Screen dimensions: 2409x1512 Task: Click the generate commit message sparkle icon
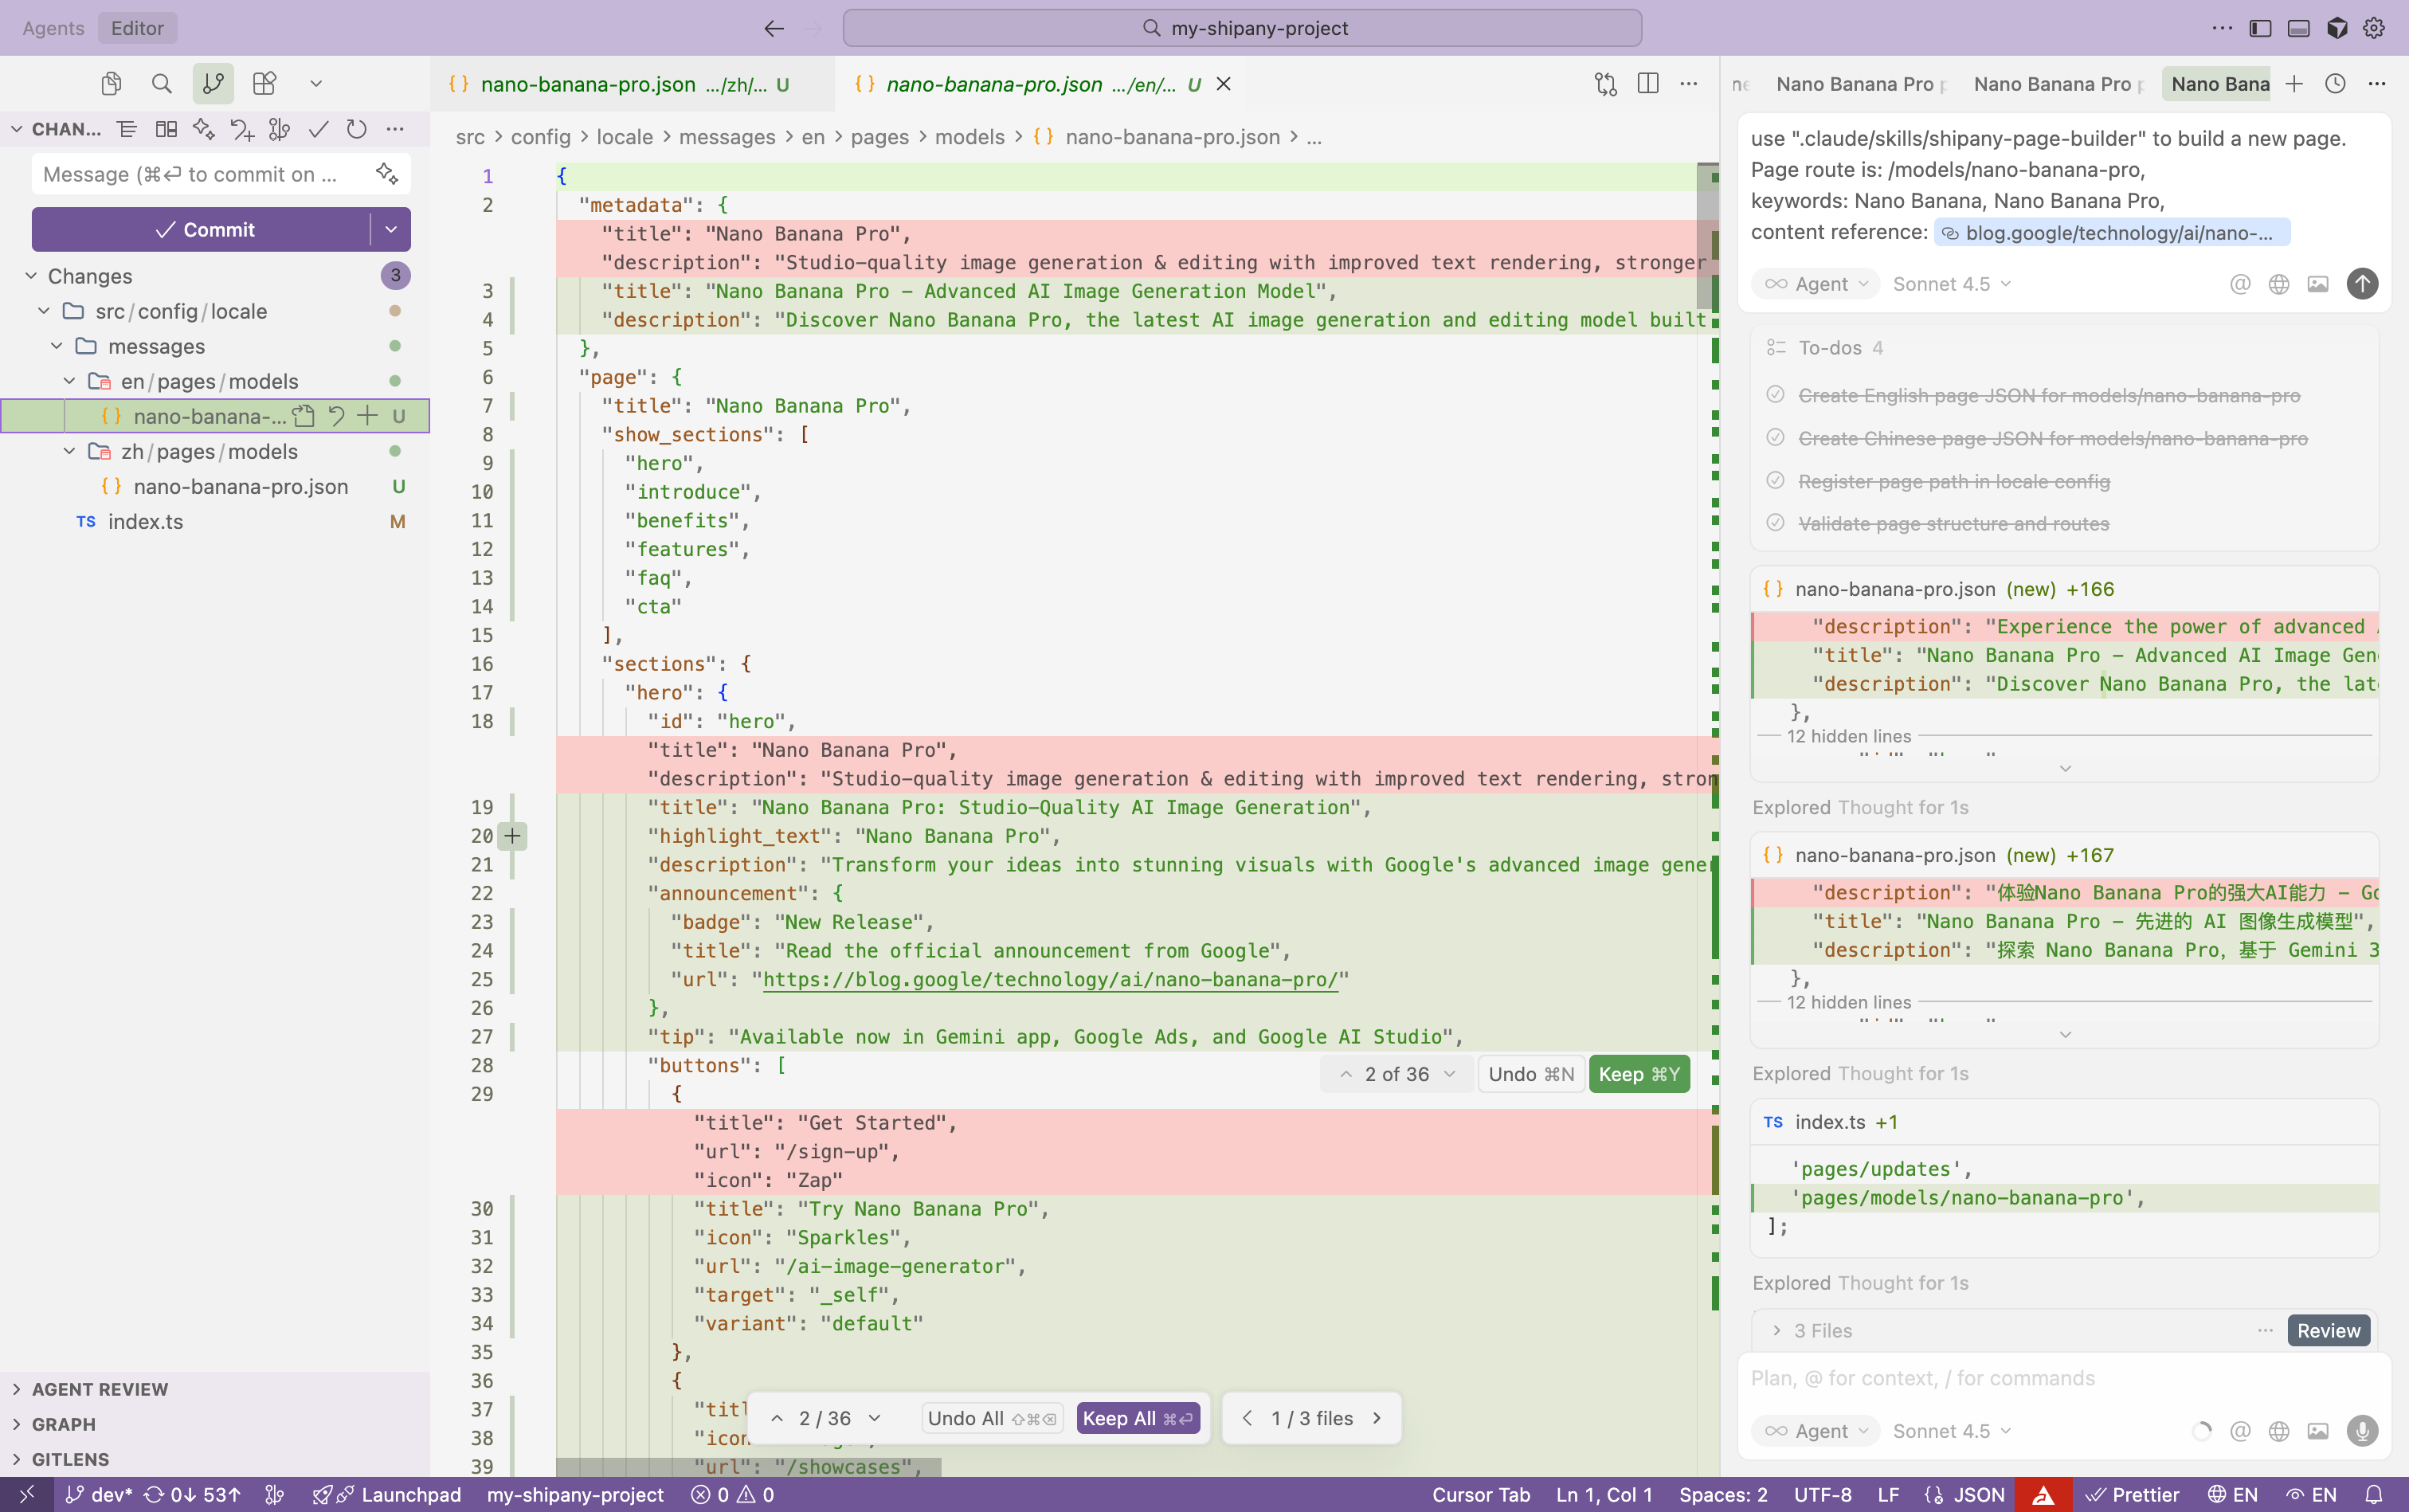click(x=387, y=174)
